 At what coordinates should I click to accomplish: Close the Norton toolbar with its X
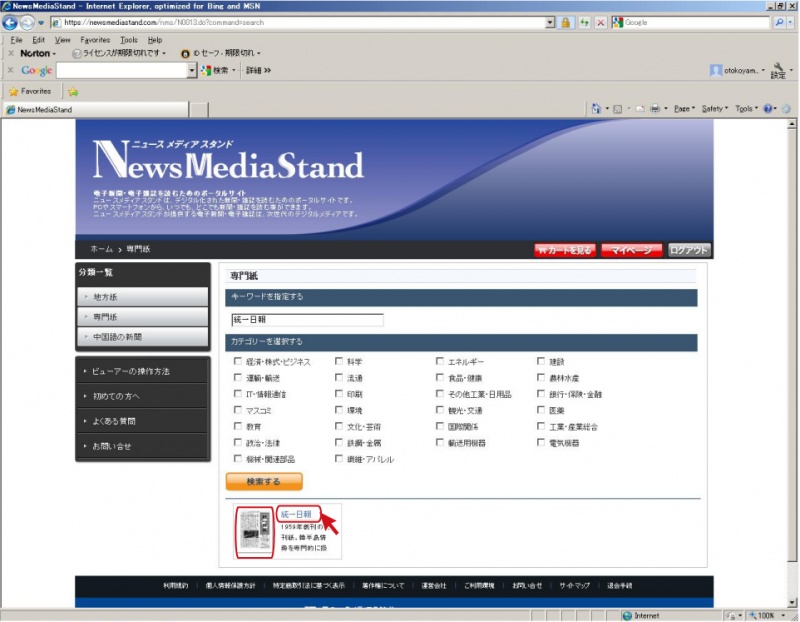11,53
